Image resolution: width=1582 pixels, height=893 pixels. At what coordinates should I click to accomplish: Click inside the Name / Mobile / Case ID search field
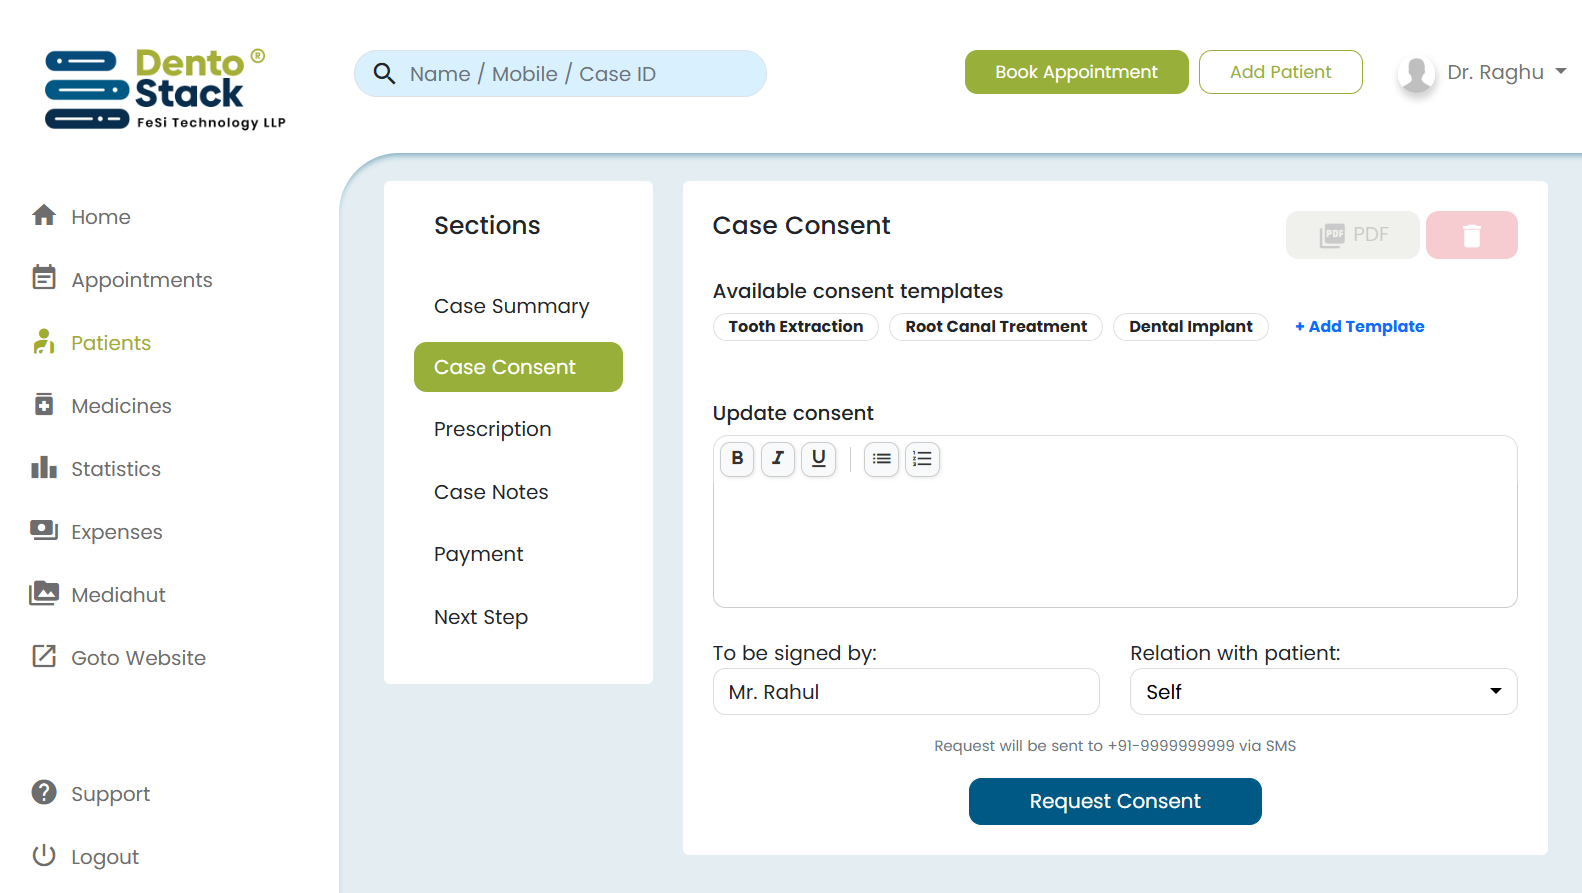tap(560, 73)
